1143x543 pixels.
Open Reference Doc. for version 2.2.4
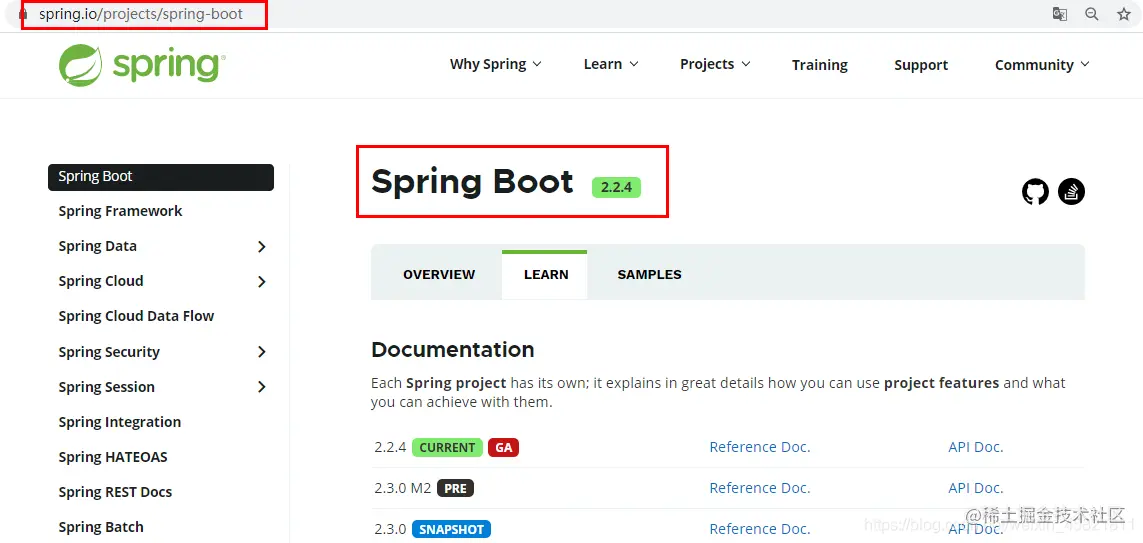coord(760,447)
